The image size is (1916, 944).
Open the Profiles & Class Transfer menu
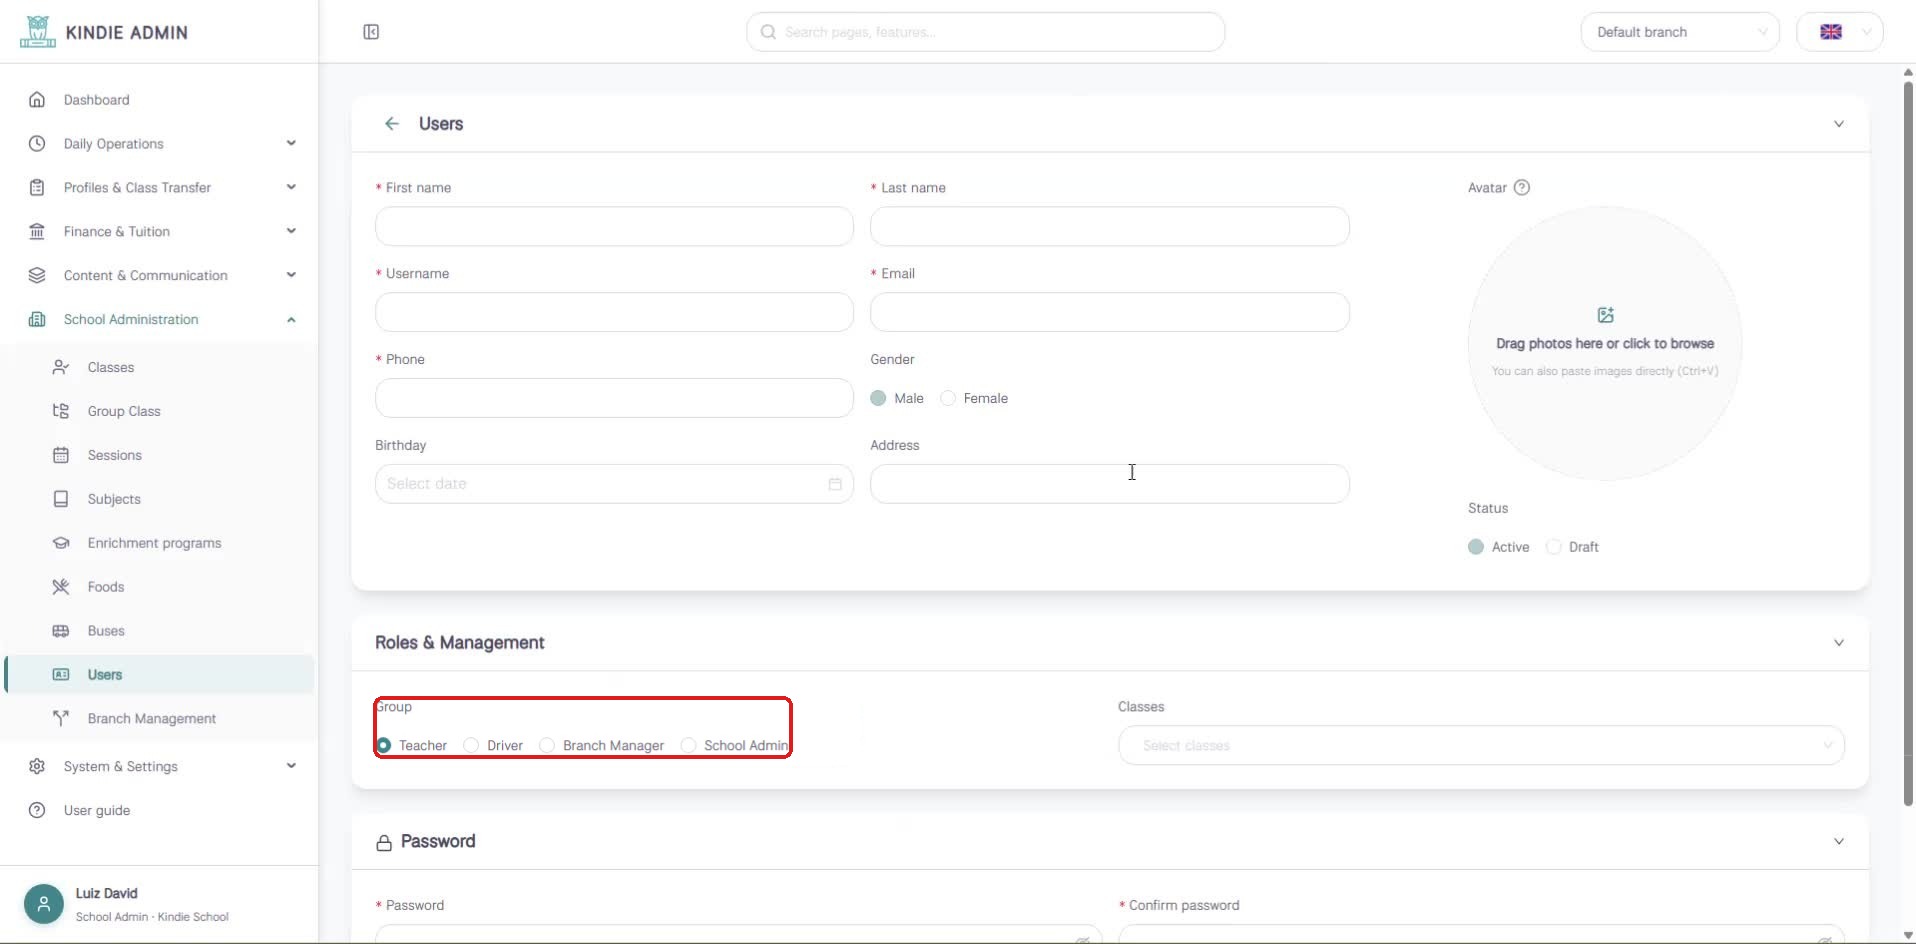click(160, 188)
